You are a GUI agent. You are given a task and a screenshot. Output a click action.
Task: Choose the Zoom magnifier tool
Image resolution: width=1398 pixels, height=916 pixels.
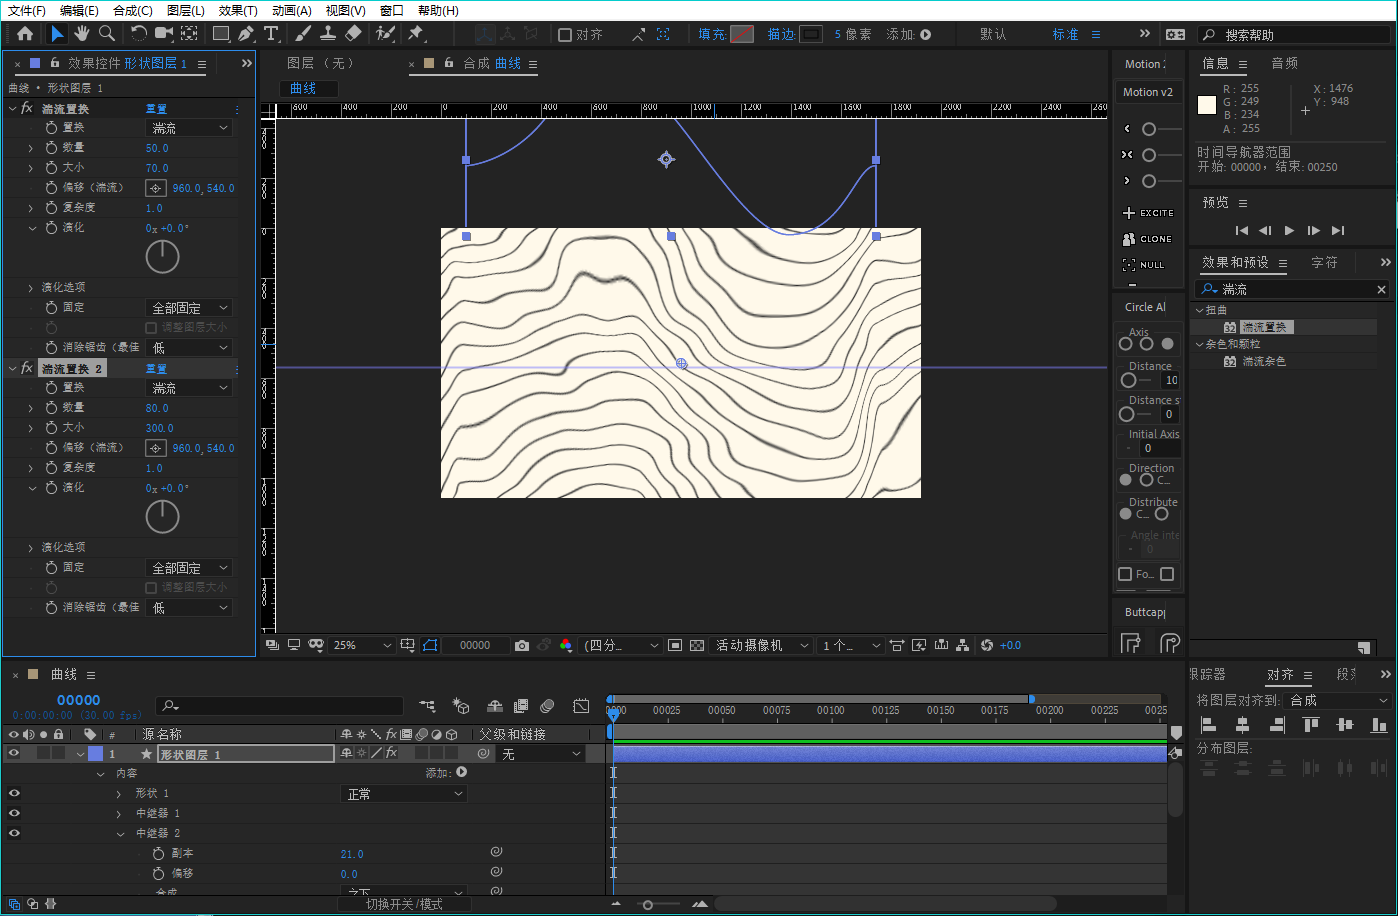coord(107,34)
